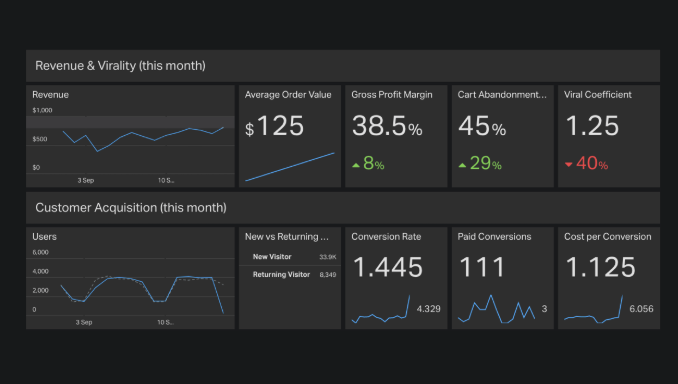Select the Returning Visitor row

290,275
